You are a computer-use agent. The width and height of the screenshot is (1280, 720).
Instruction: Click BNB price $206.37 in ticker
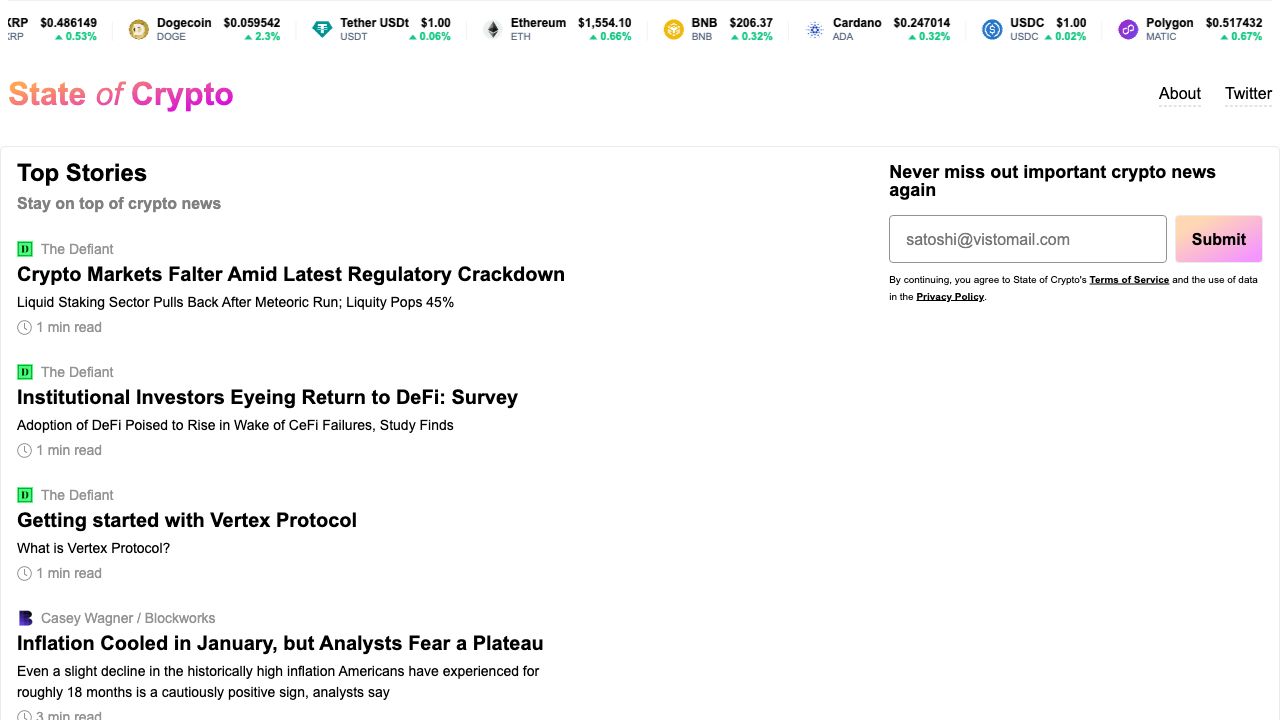click(751, 23)
